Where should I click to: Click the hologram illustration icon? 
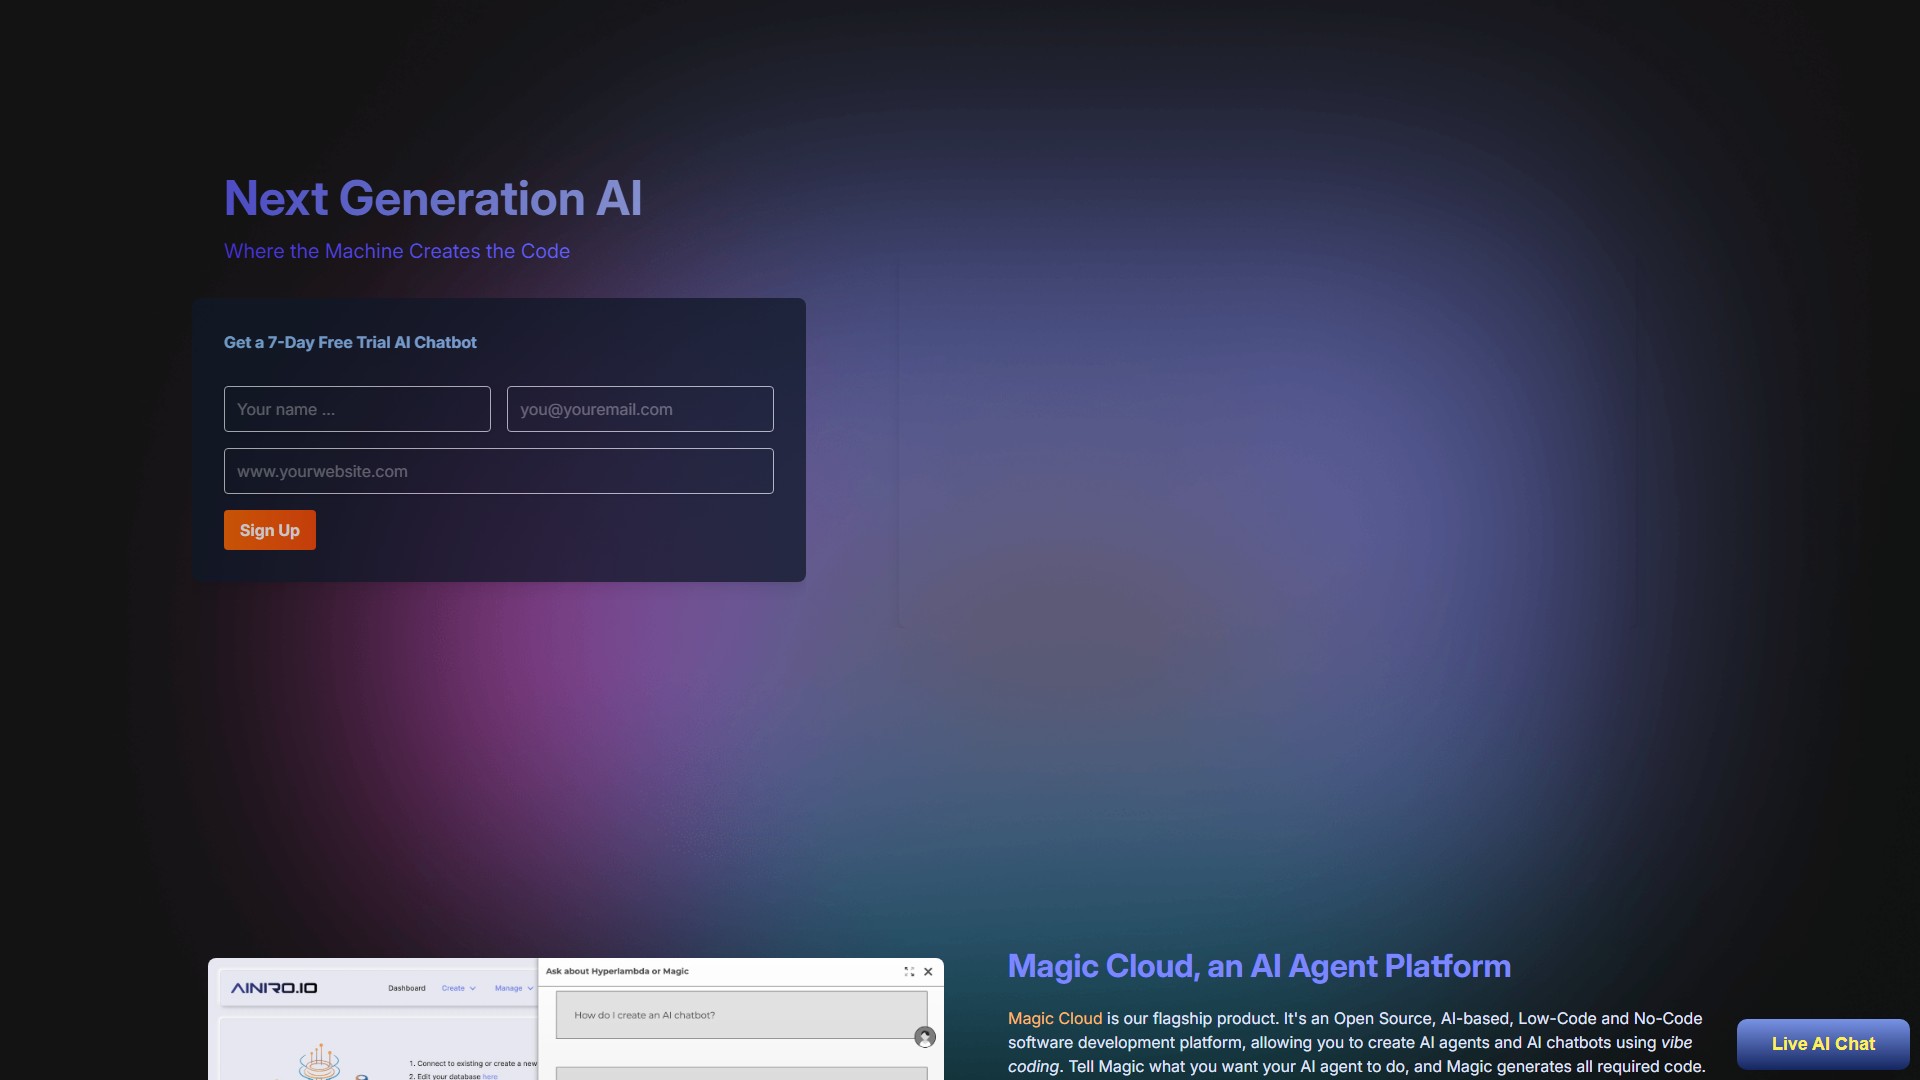319,1062
